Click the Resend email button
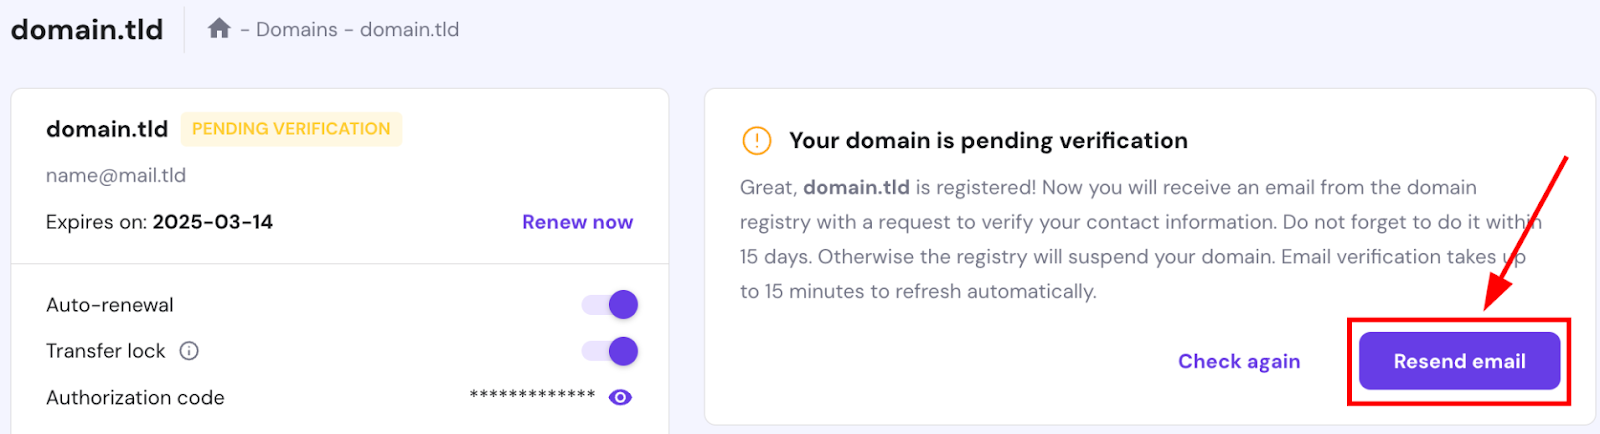This screenshot has height=434, width=1600. [1459, 361]
